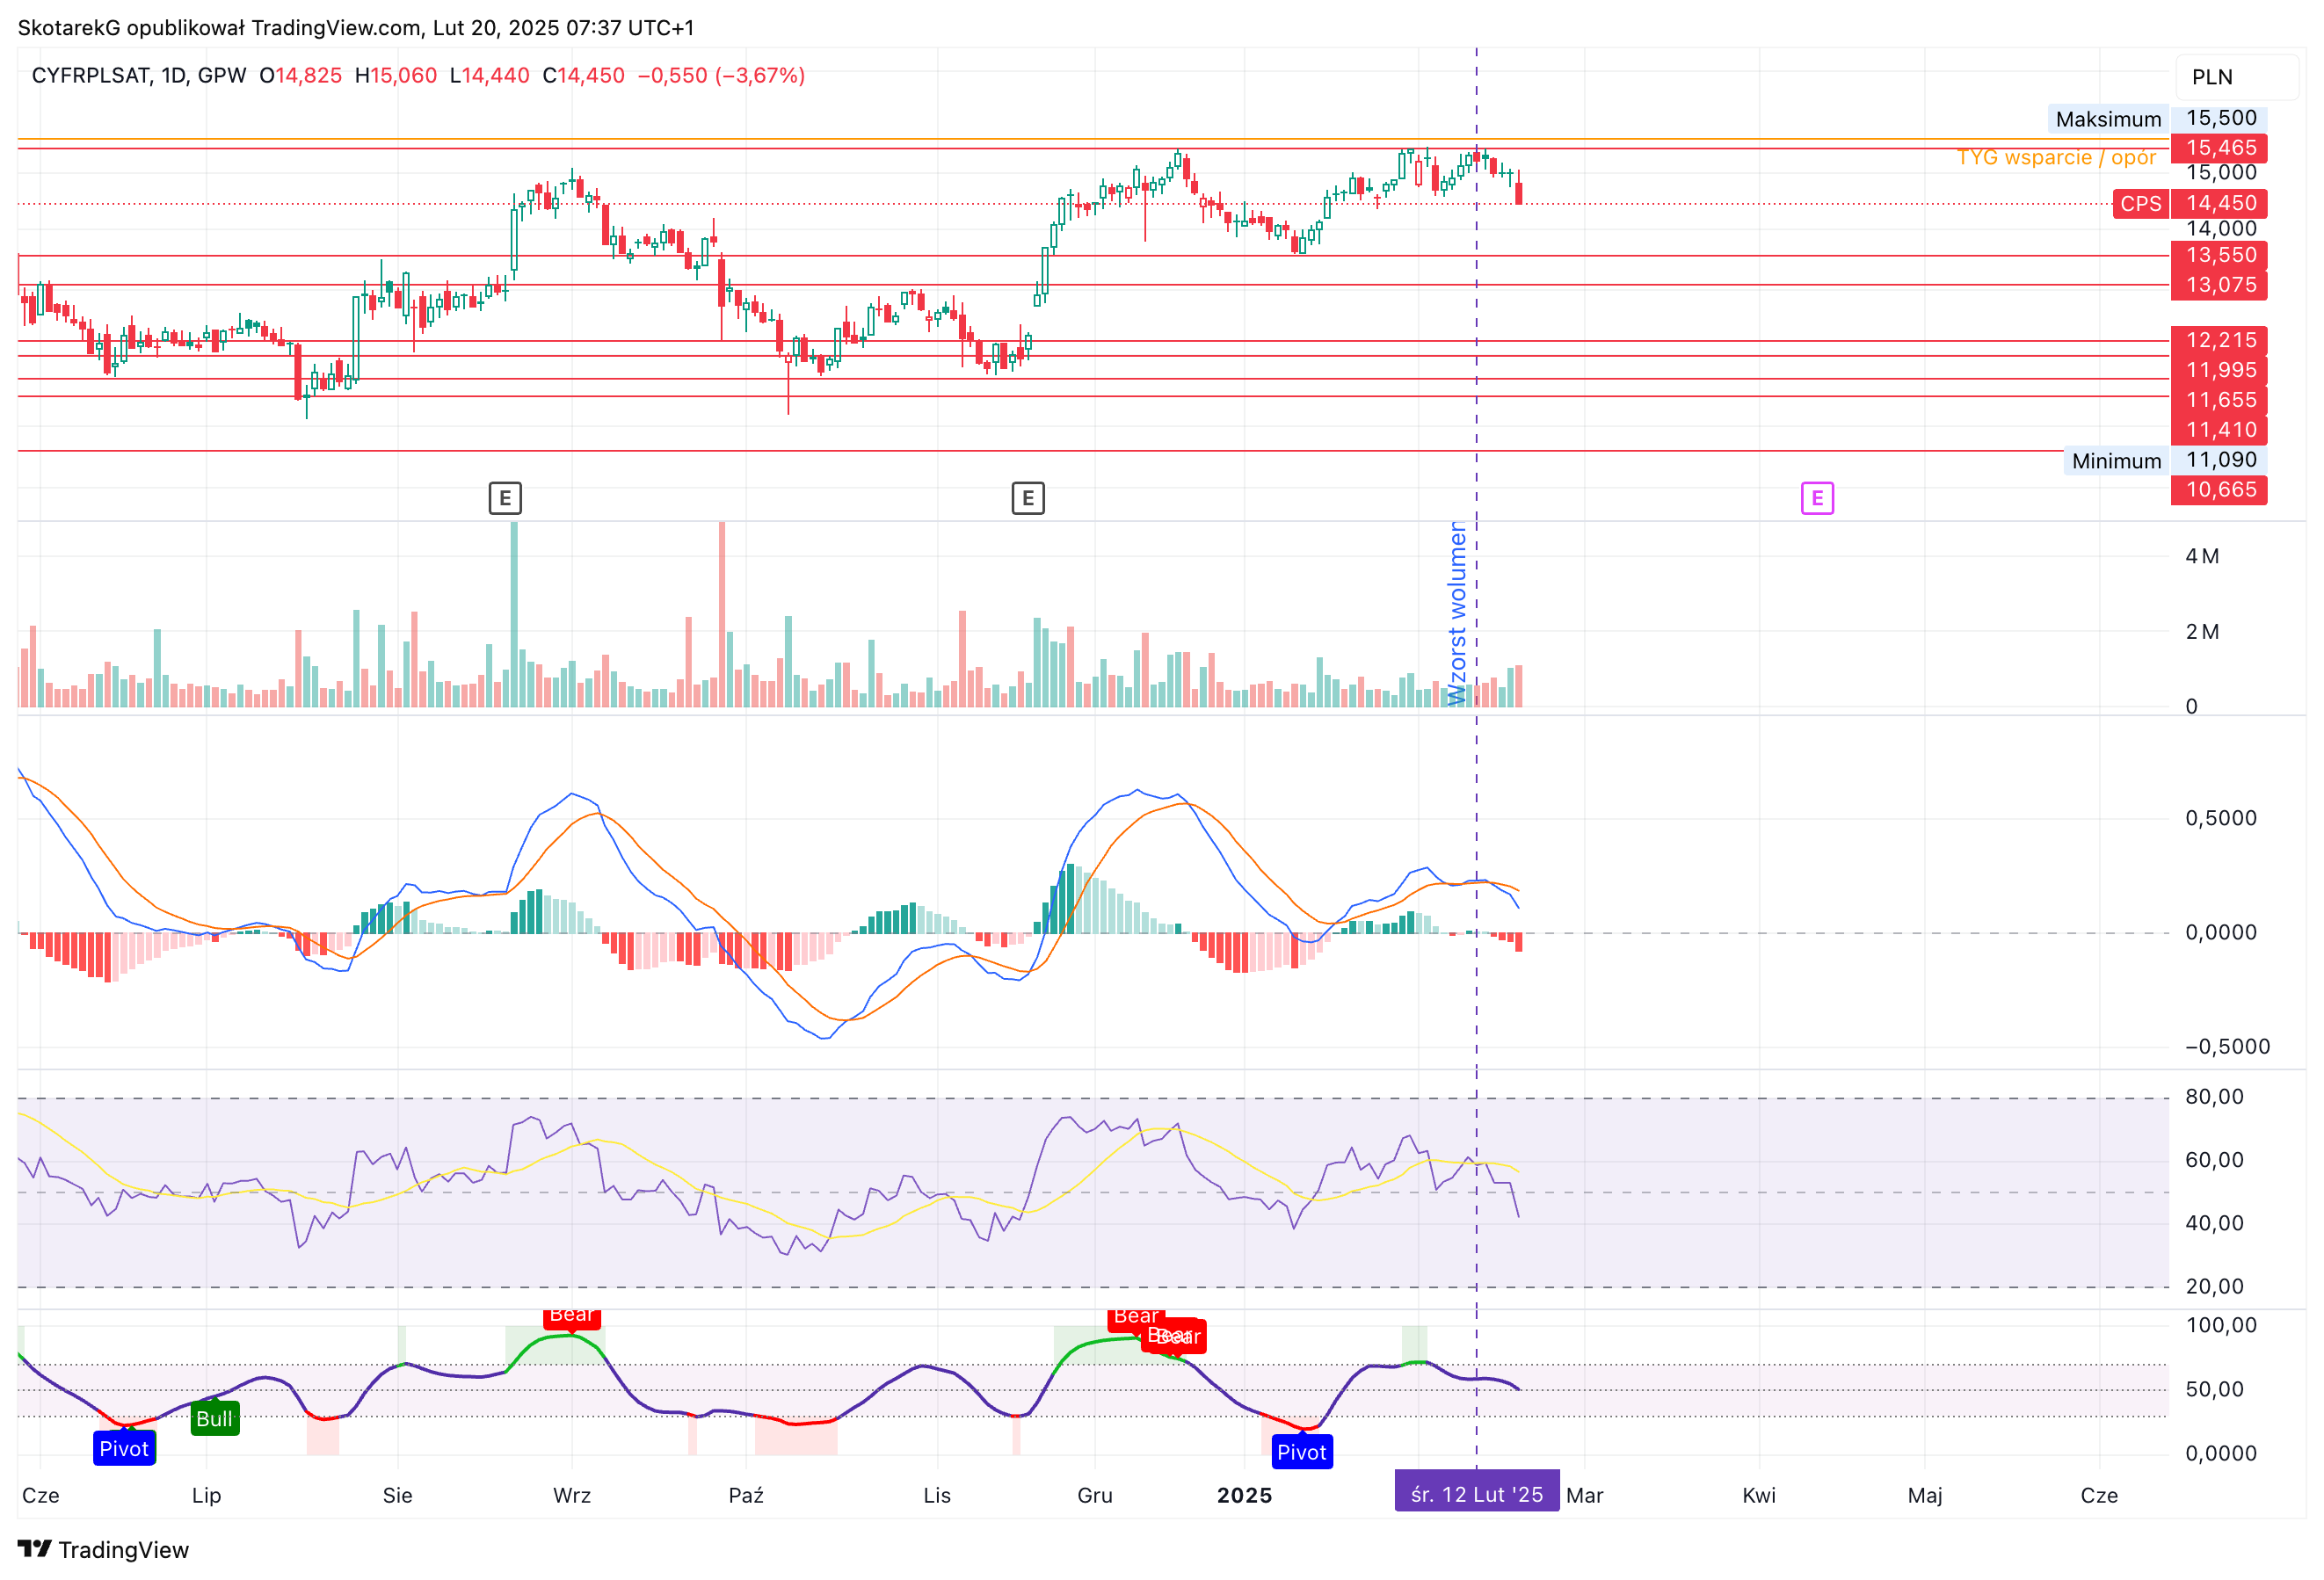Viewport: 2324px width, 1580px height.
Task: Click the 2025 year label on time axis
Action: click(1244, 1495)
